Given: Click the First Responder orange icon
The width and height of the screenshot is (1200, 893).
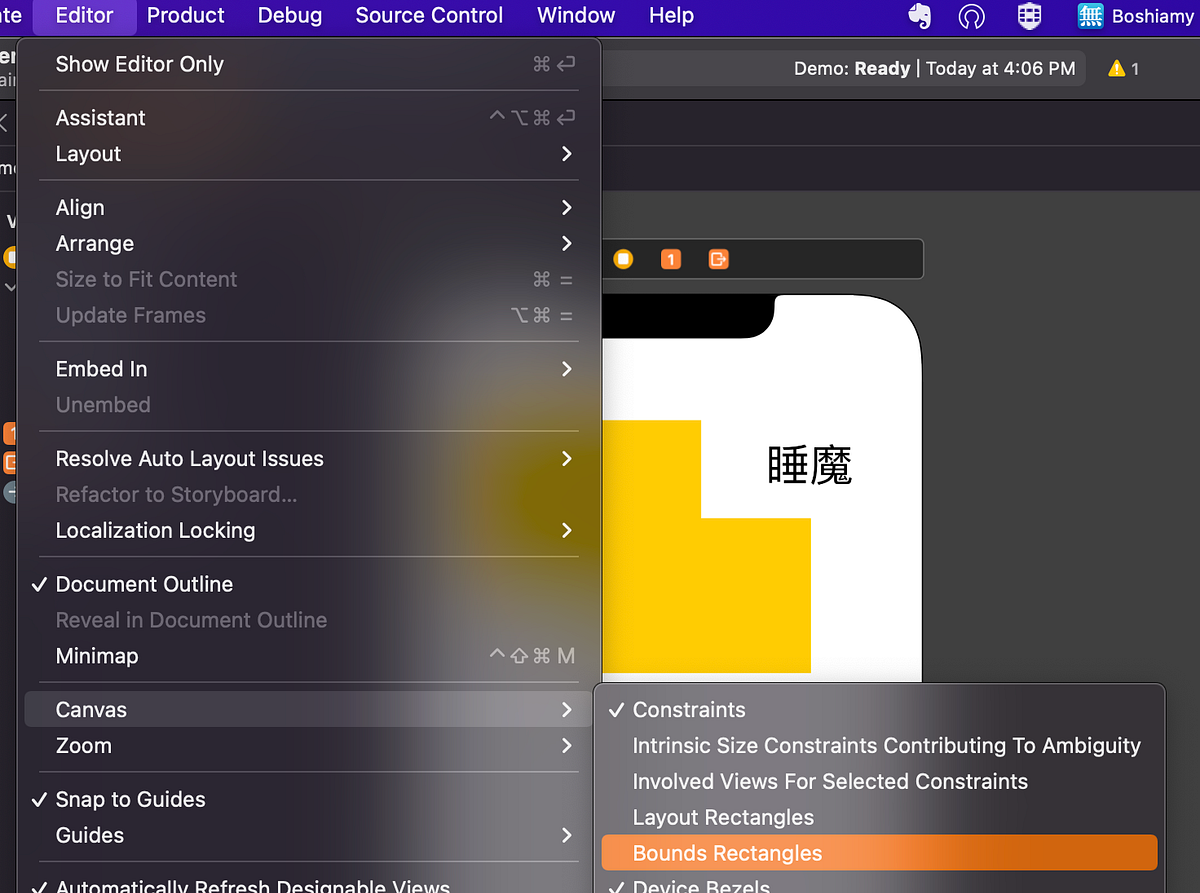Looking at the screenshot, I should [671, 259].
